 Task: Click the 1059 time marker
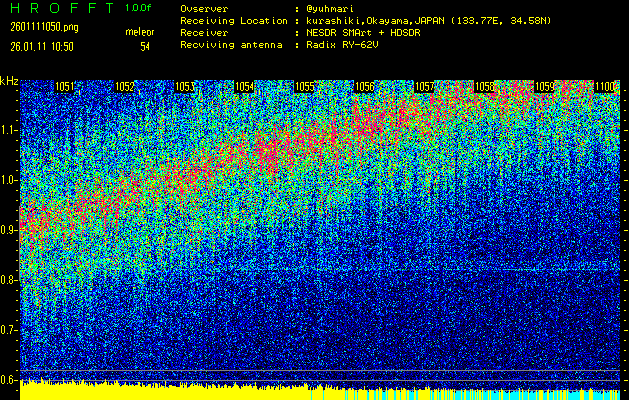[545, 87]
